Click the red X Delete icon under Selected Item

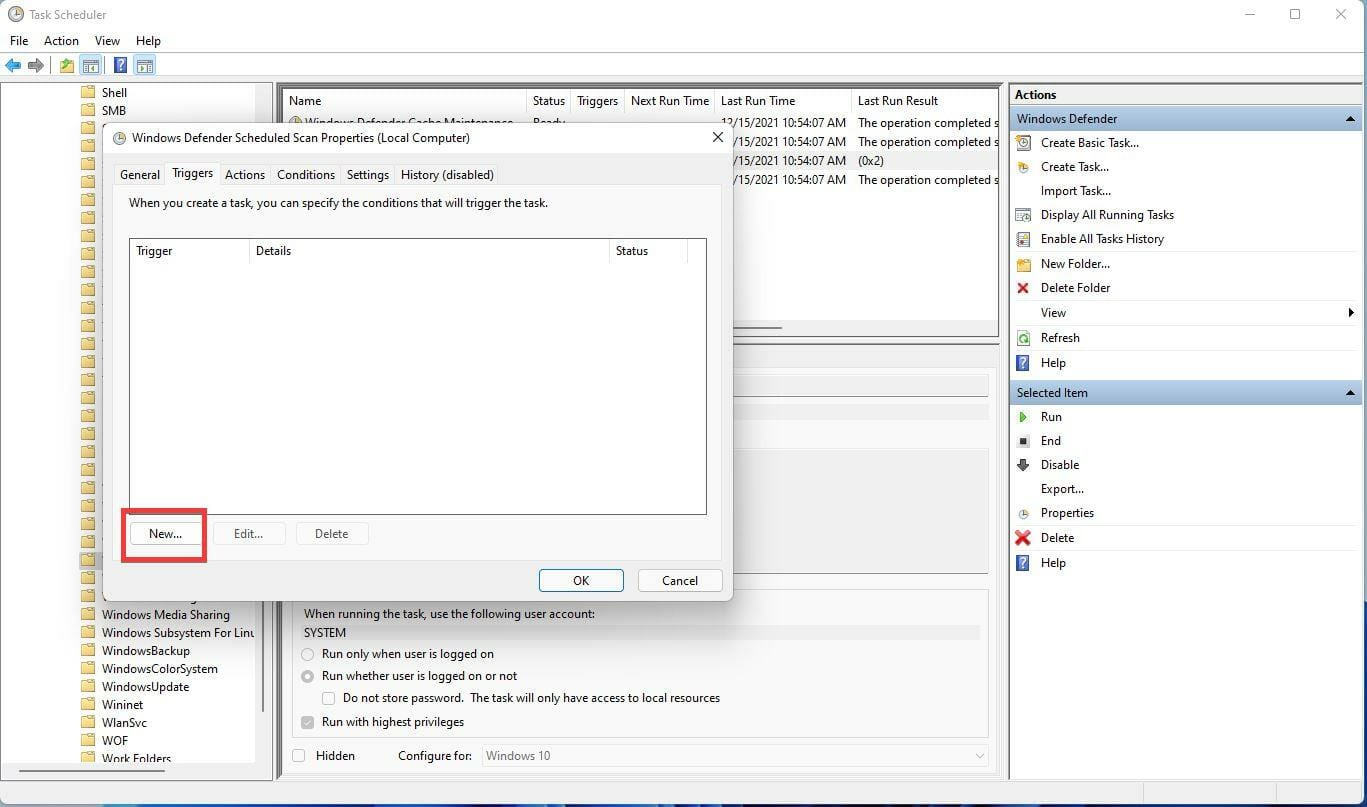click(1023, 538)
